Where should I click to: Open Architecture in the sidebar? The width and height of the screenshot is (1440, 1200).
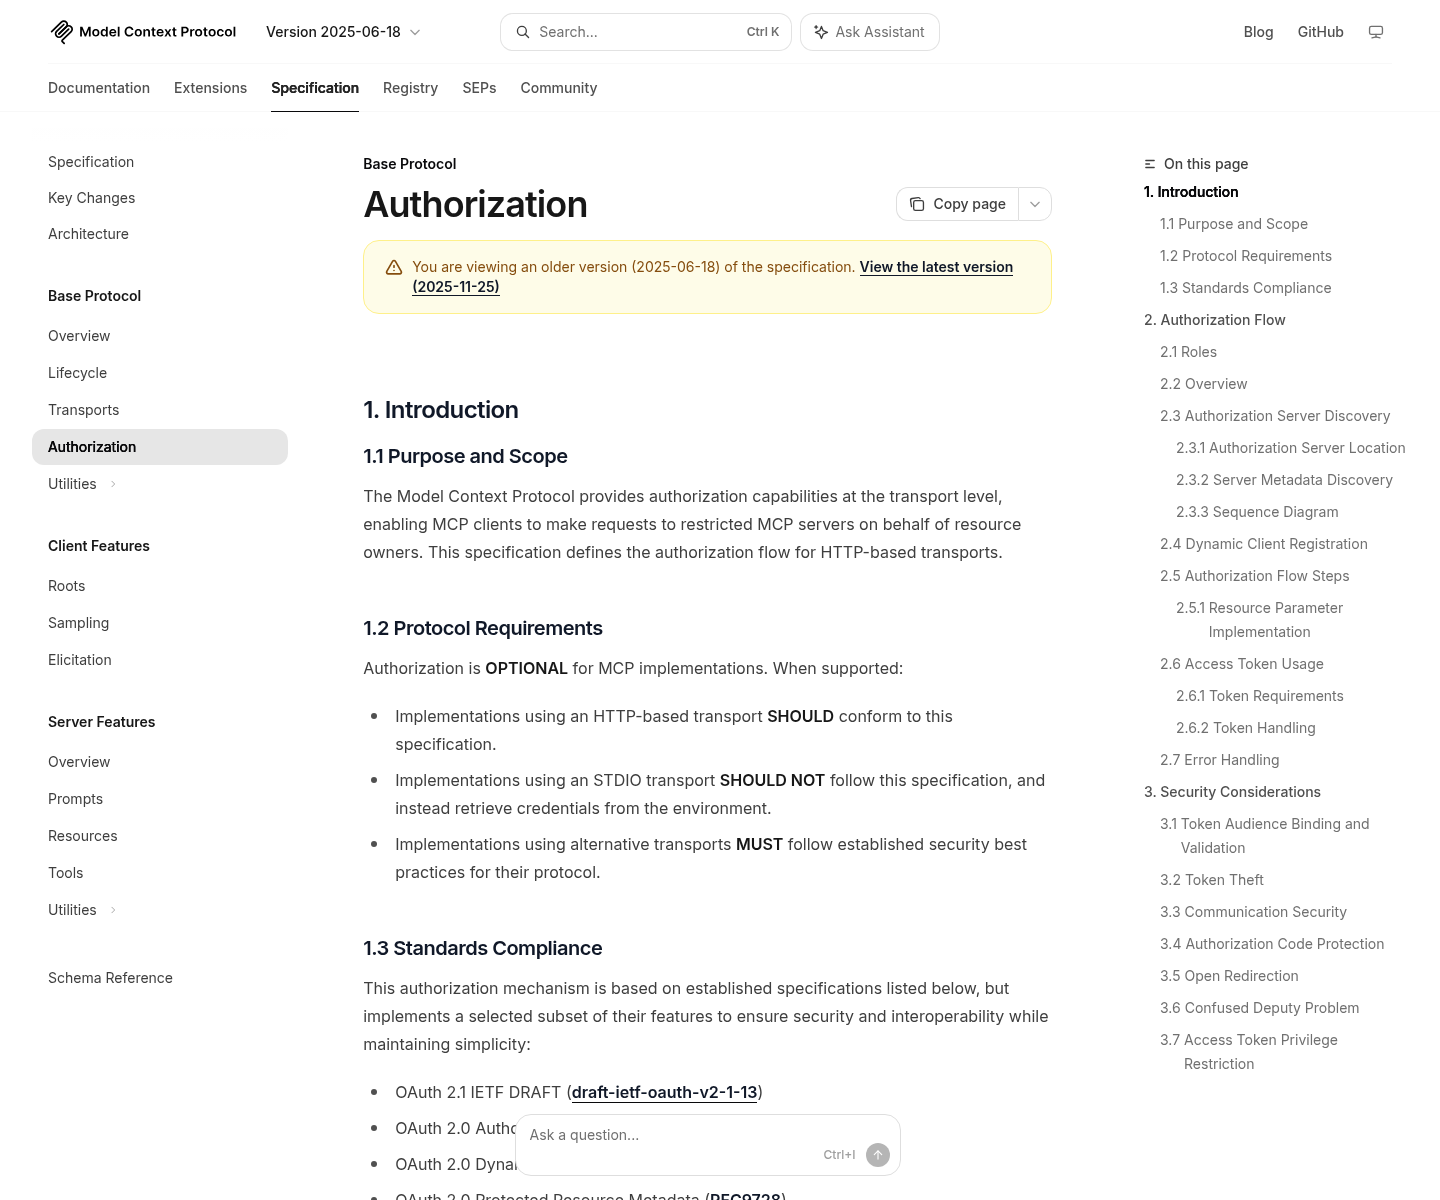point(88,234)
